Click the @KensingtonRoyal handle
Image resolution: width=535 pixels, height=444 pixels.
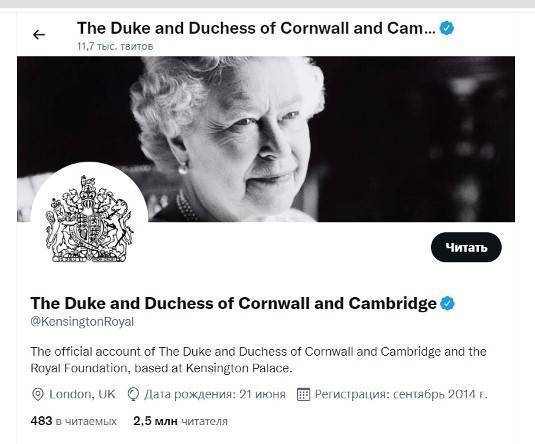pos(82,322)
